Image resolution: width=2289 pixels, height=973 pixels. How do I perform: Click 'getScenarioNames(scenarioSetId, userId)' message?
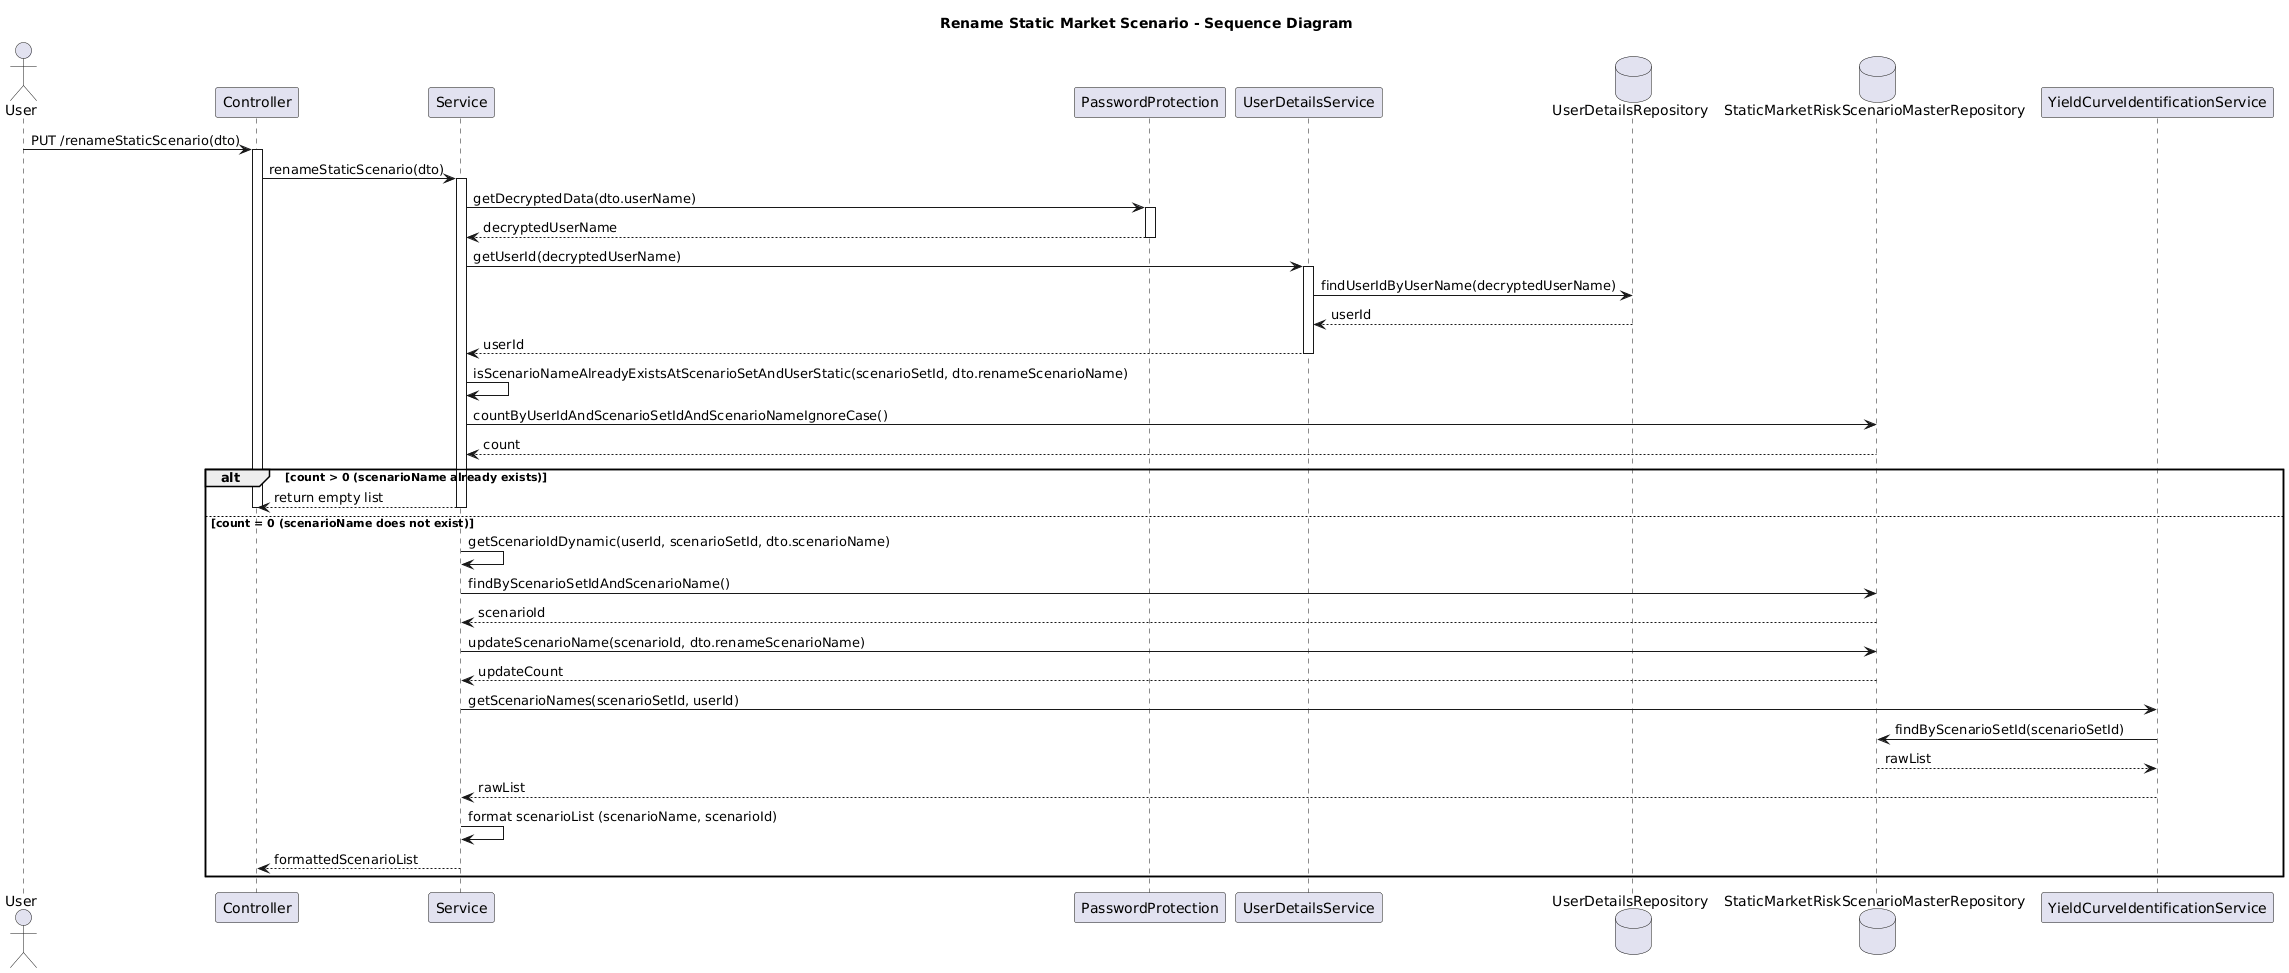[x=603, y=701]
